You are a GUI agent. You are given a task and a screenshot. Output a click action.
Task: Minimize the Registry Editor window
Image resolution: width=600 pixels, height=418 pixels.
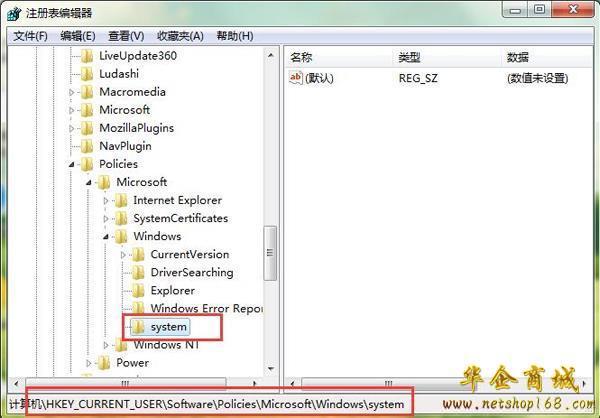(x=515, y=9)
